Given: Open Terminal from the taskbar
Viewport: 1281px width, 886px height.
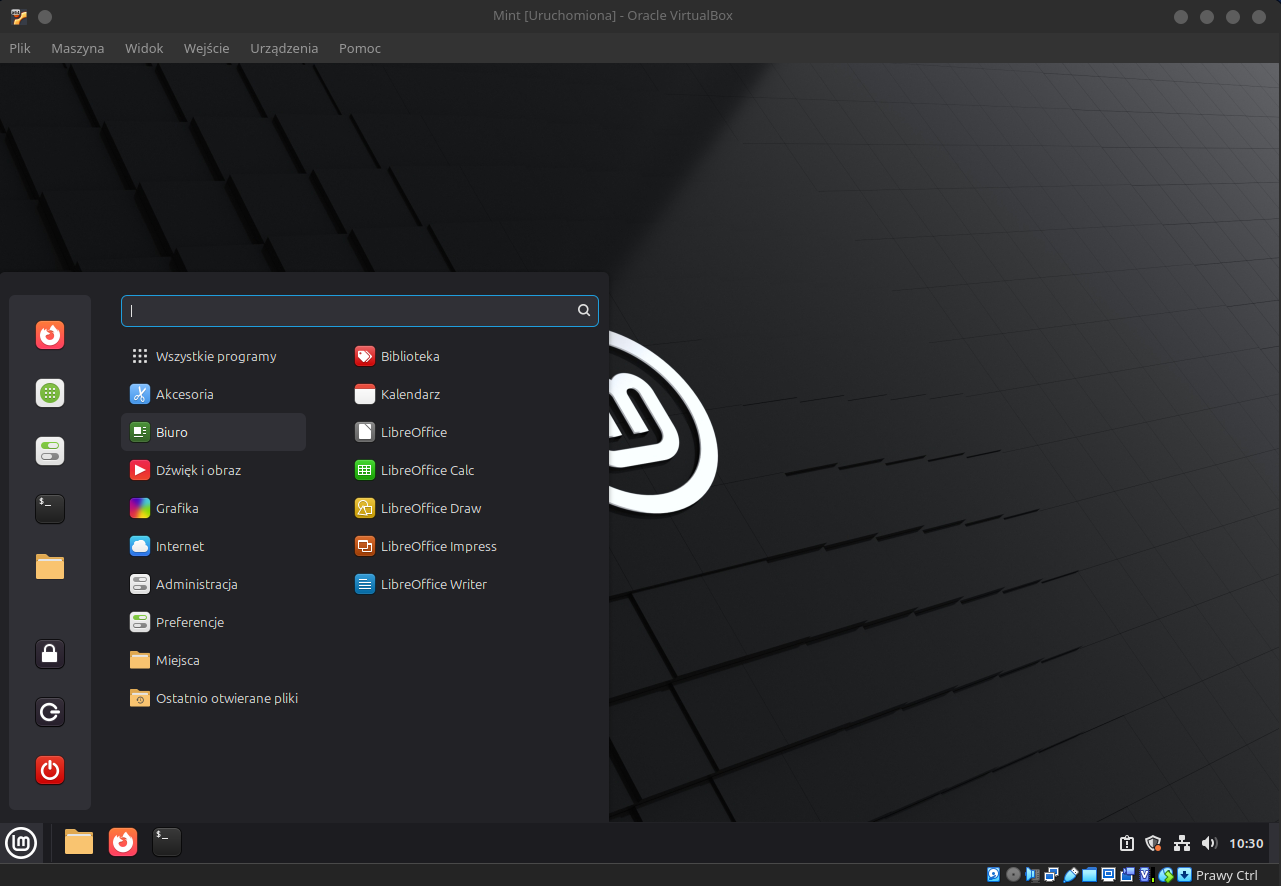Looking at the screenshot, I should click(167, 842).
